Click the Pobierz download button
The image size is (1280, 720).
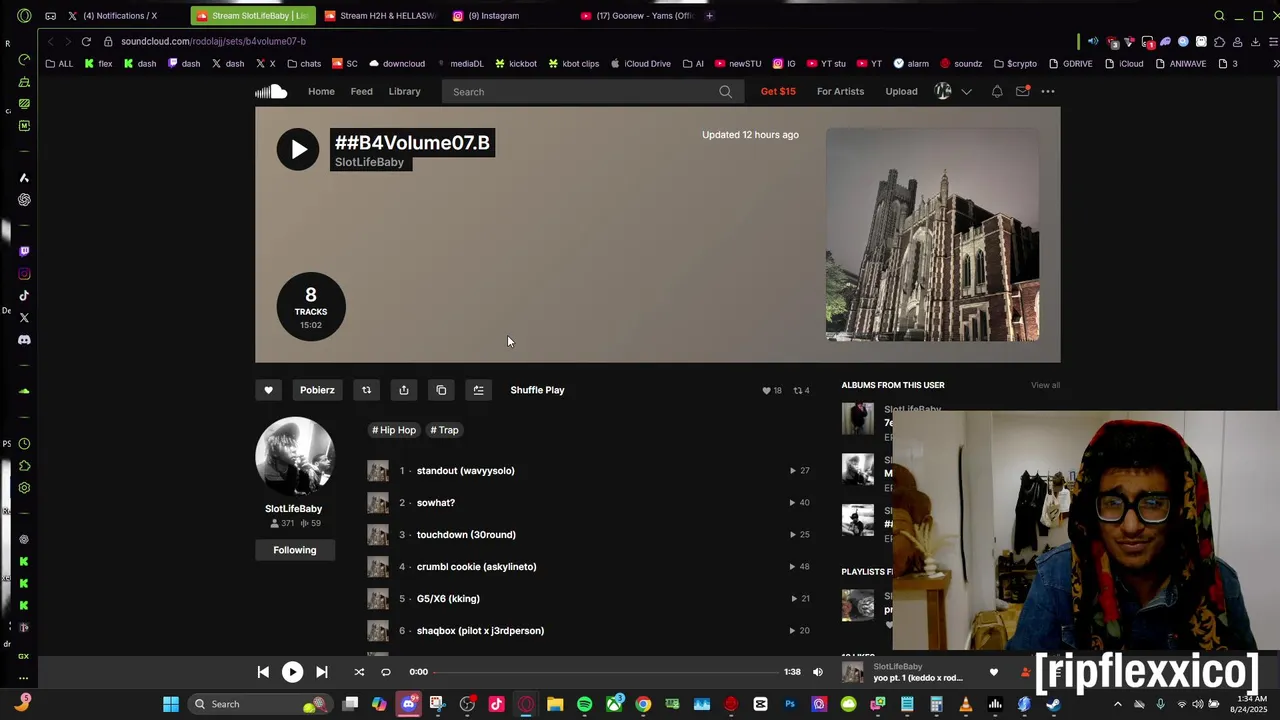point(317,390)
